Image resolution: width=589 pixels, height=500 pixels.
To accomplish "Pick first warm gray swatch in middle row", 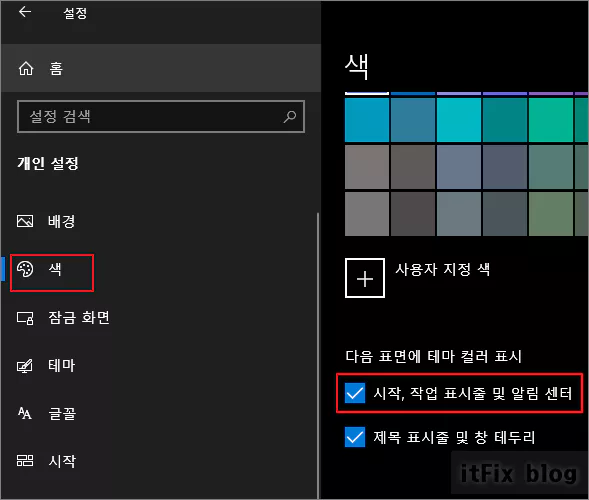I will [367, 167].
